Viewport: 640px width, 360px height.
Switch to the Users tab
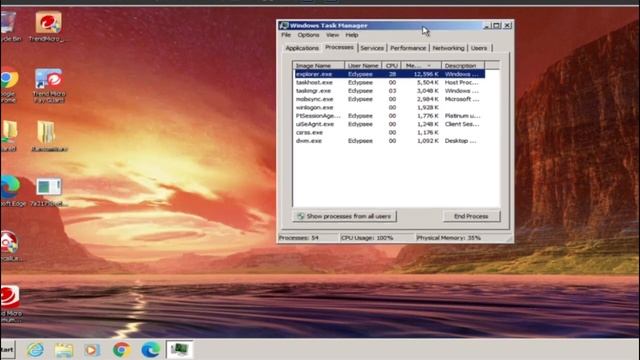(479, 48)
